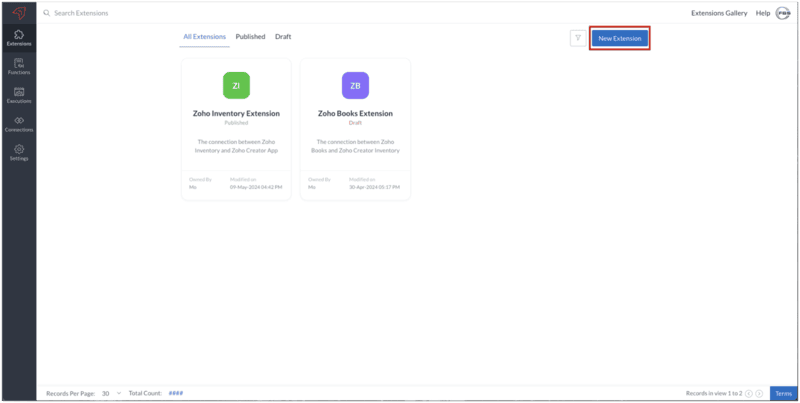Go to previous records page arrow
This screenshot has height=403, width=800.
748,394
